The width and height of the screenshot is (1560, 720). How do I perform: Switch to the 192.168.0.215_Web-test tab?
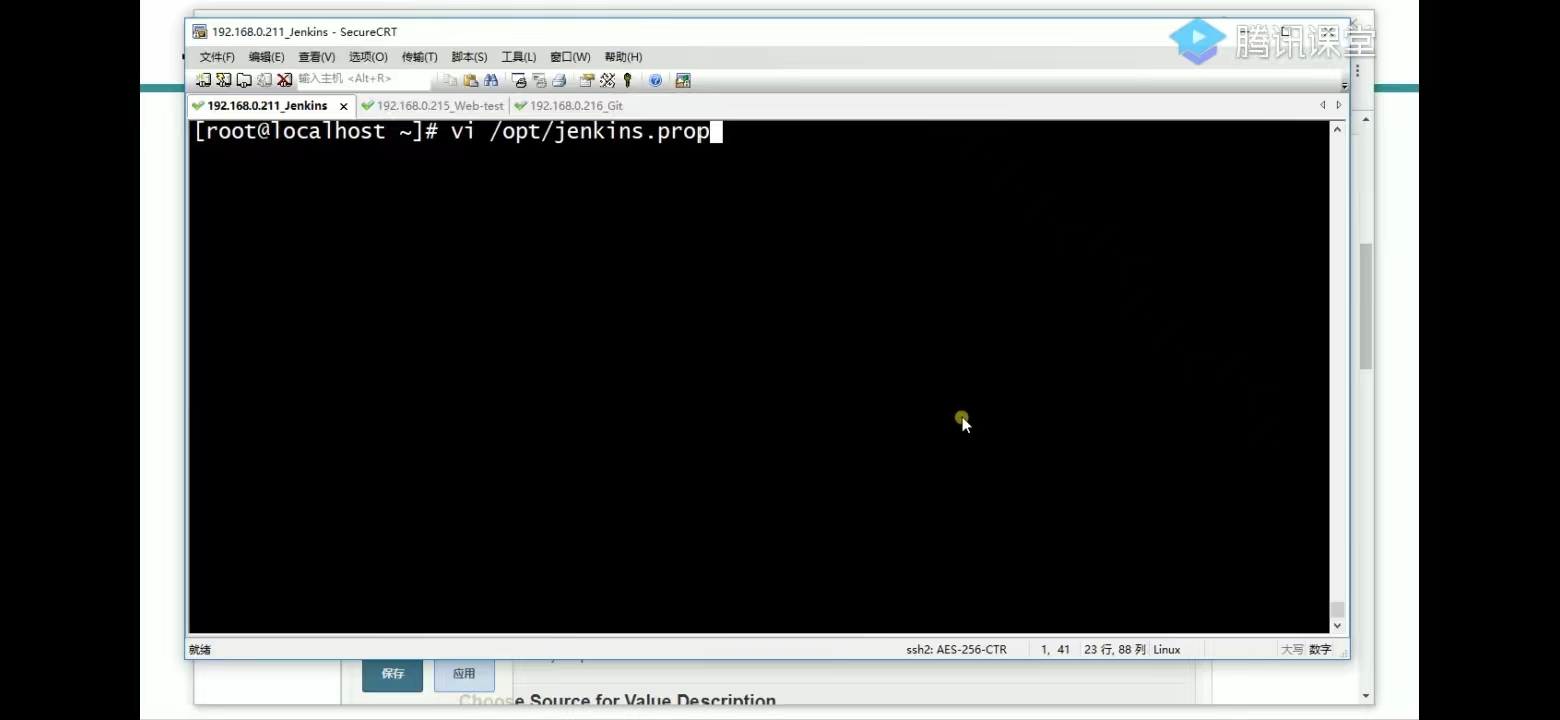click(x=432, y=106)
